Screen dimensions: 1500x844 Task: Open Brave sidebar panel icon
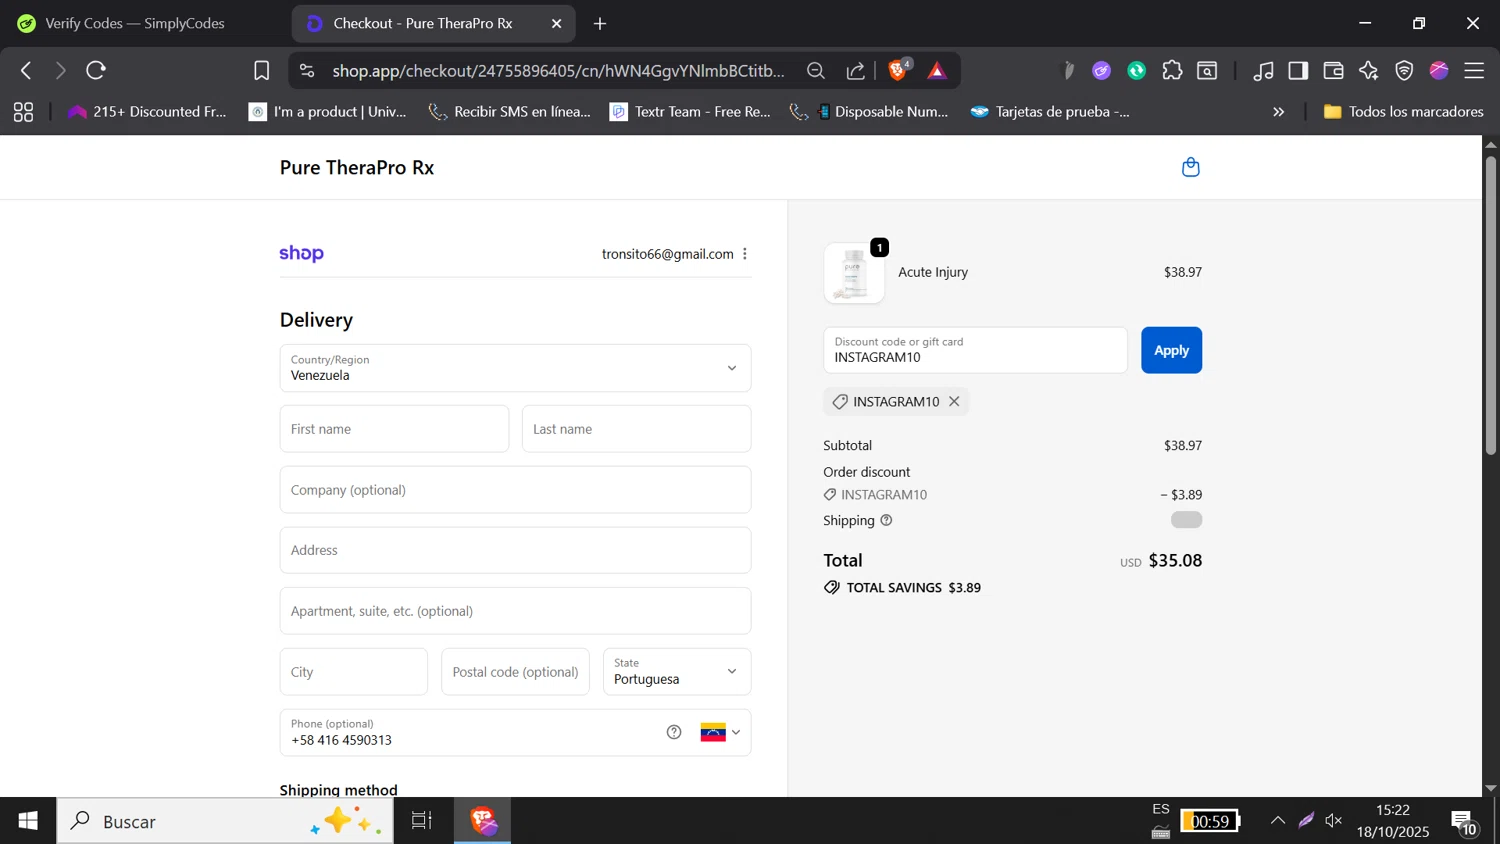coord(1298,71)
